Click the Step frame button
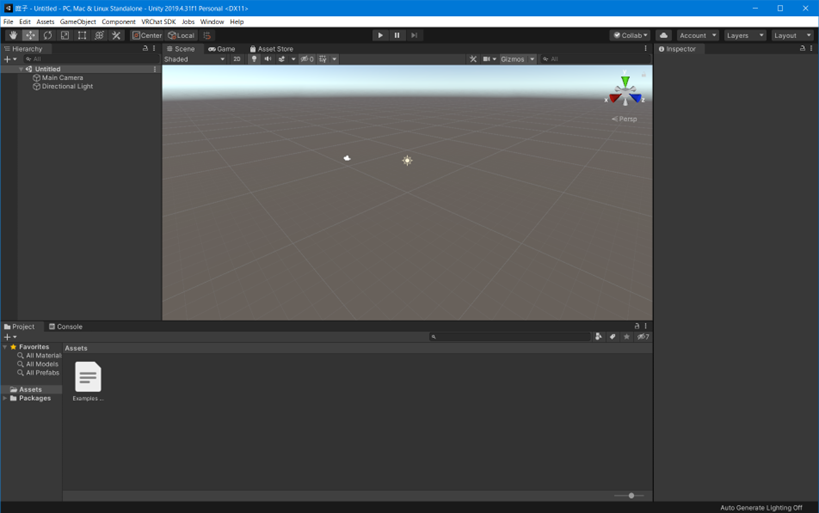Screen dimensions: 819x513 click(x=414, y=35)
